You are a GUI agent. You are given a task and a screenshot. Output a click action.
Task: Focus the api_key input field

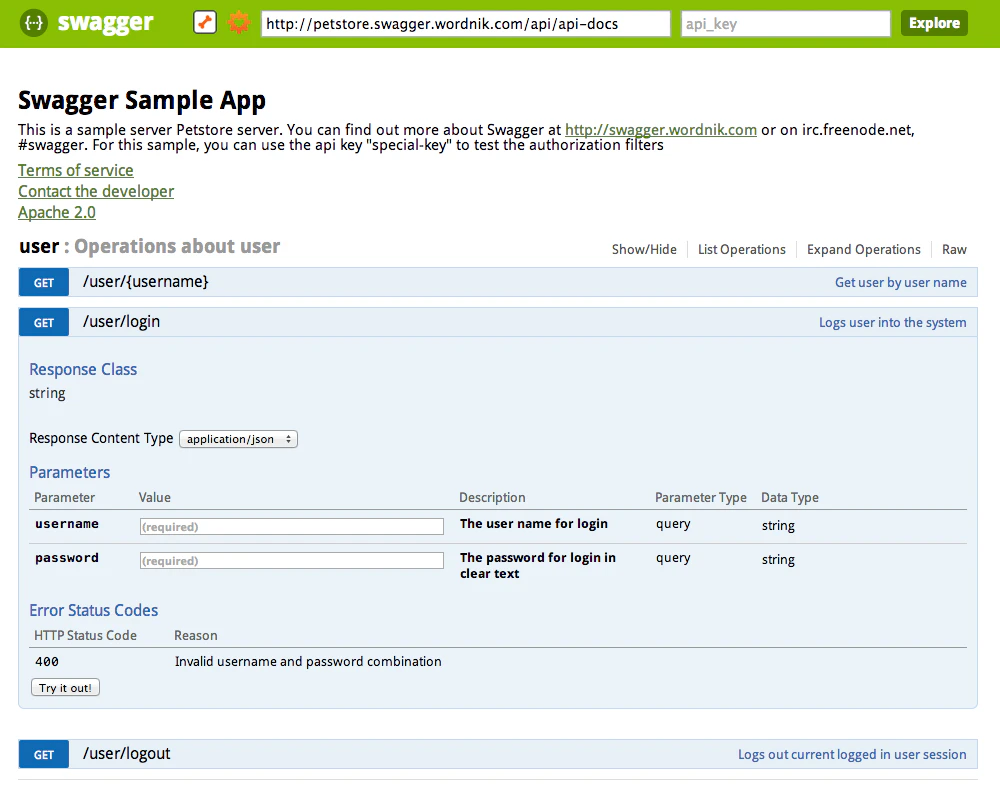[x=786, y=24]
